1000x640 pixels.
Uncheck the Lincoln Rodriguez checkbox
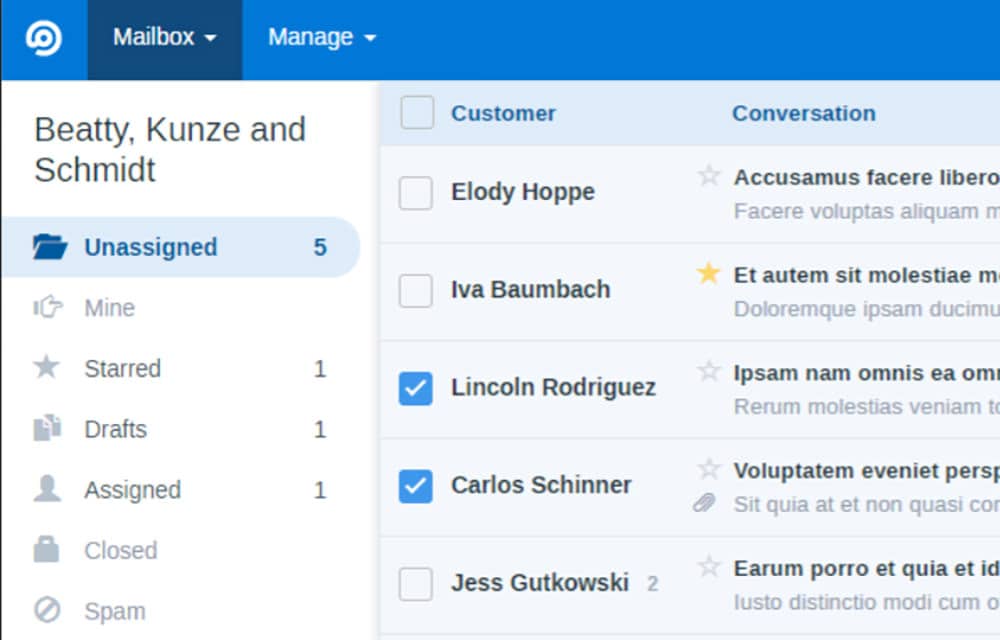click(416, 388)
